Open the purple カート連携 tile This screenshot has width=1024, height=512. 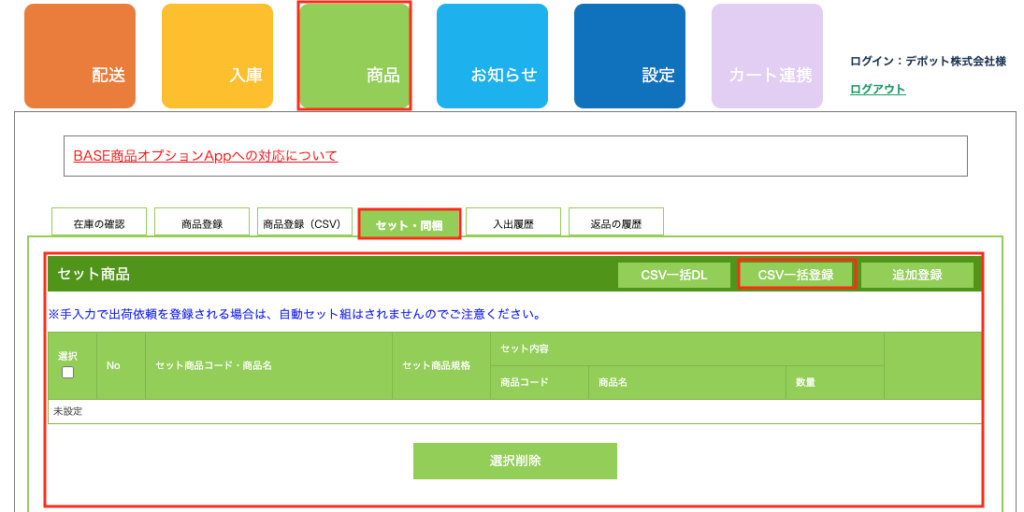click(767, 56)
